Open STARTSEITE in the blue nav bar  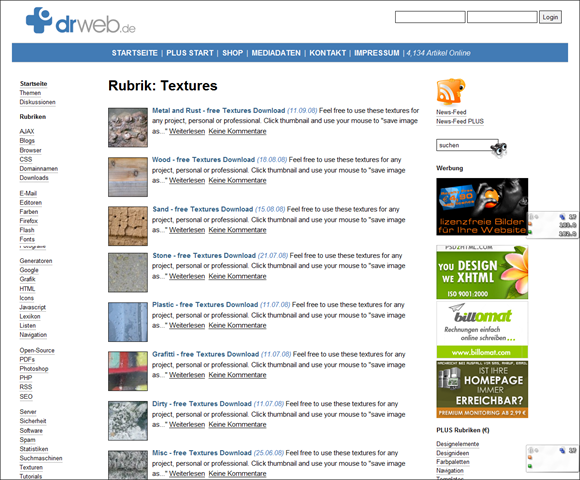tap(135, 53)
